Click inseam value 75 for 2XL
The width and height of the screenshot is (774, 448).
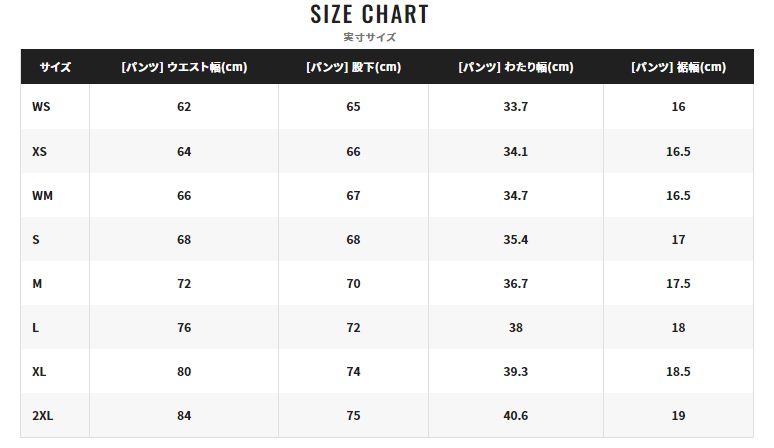353,416
